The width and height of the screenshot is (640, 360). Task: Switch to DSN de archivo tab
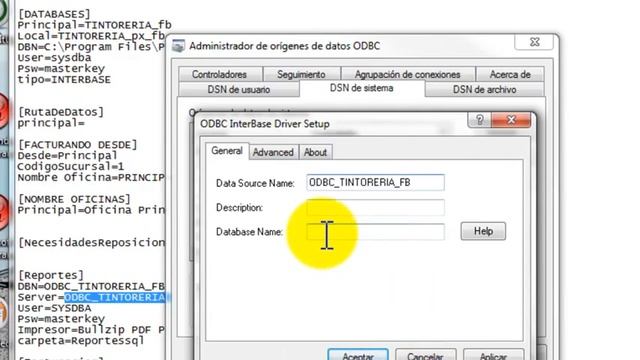pos(484,89)
